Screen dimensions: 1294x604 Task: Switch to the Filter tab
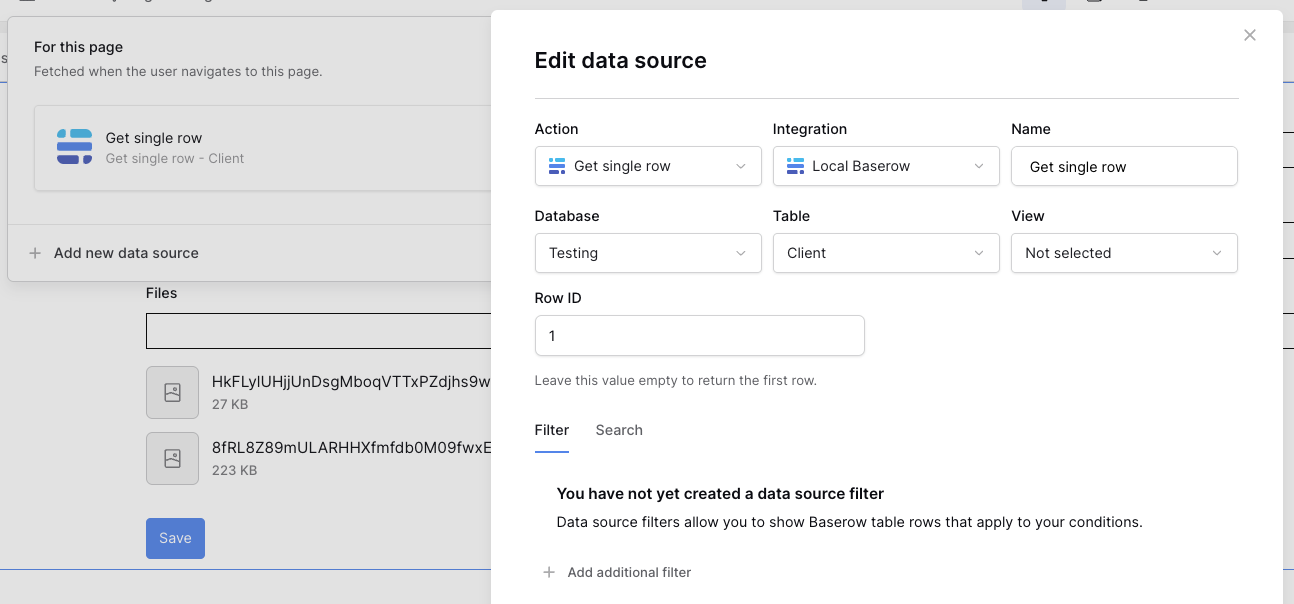point(551,430)
